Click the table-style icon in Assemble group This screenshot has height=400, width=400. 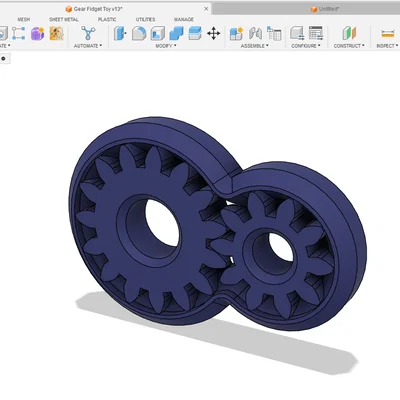point(274,34)
